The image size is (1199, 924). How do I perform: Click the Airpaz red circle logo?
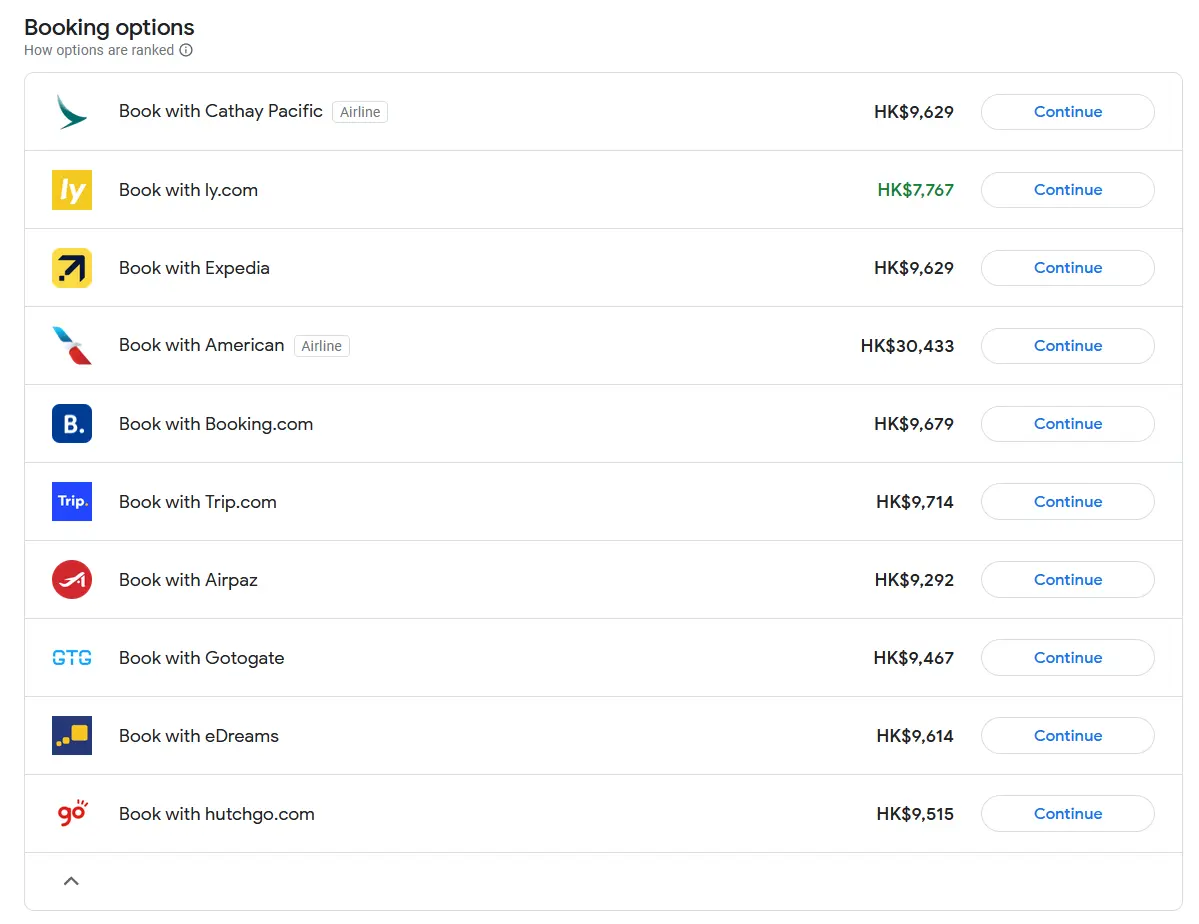click(x=72, y=580)
